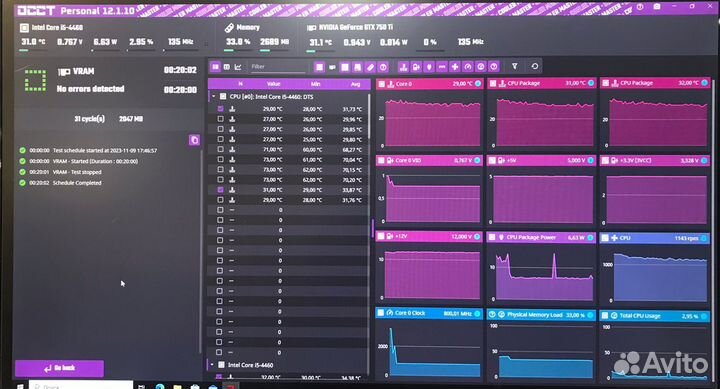Viewport: 720px width, 389px height.
Task: Click blue circle on +5V graph header
Action: 591,160
